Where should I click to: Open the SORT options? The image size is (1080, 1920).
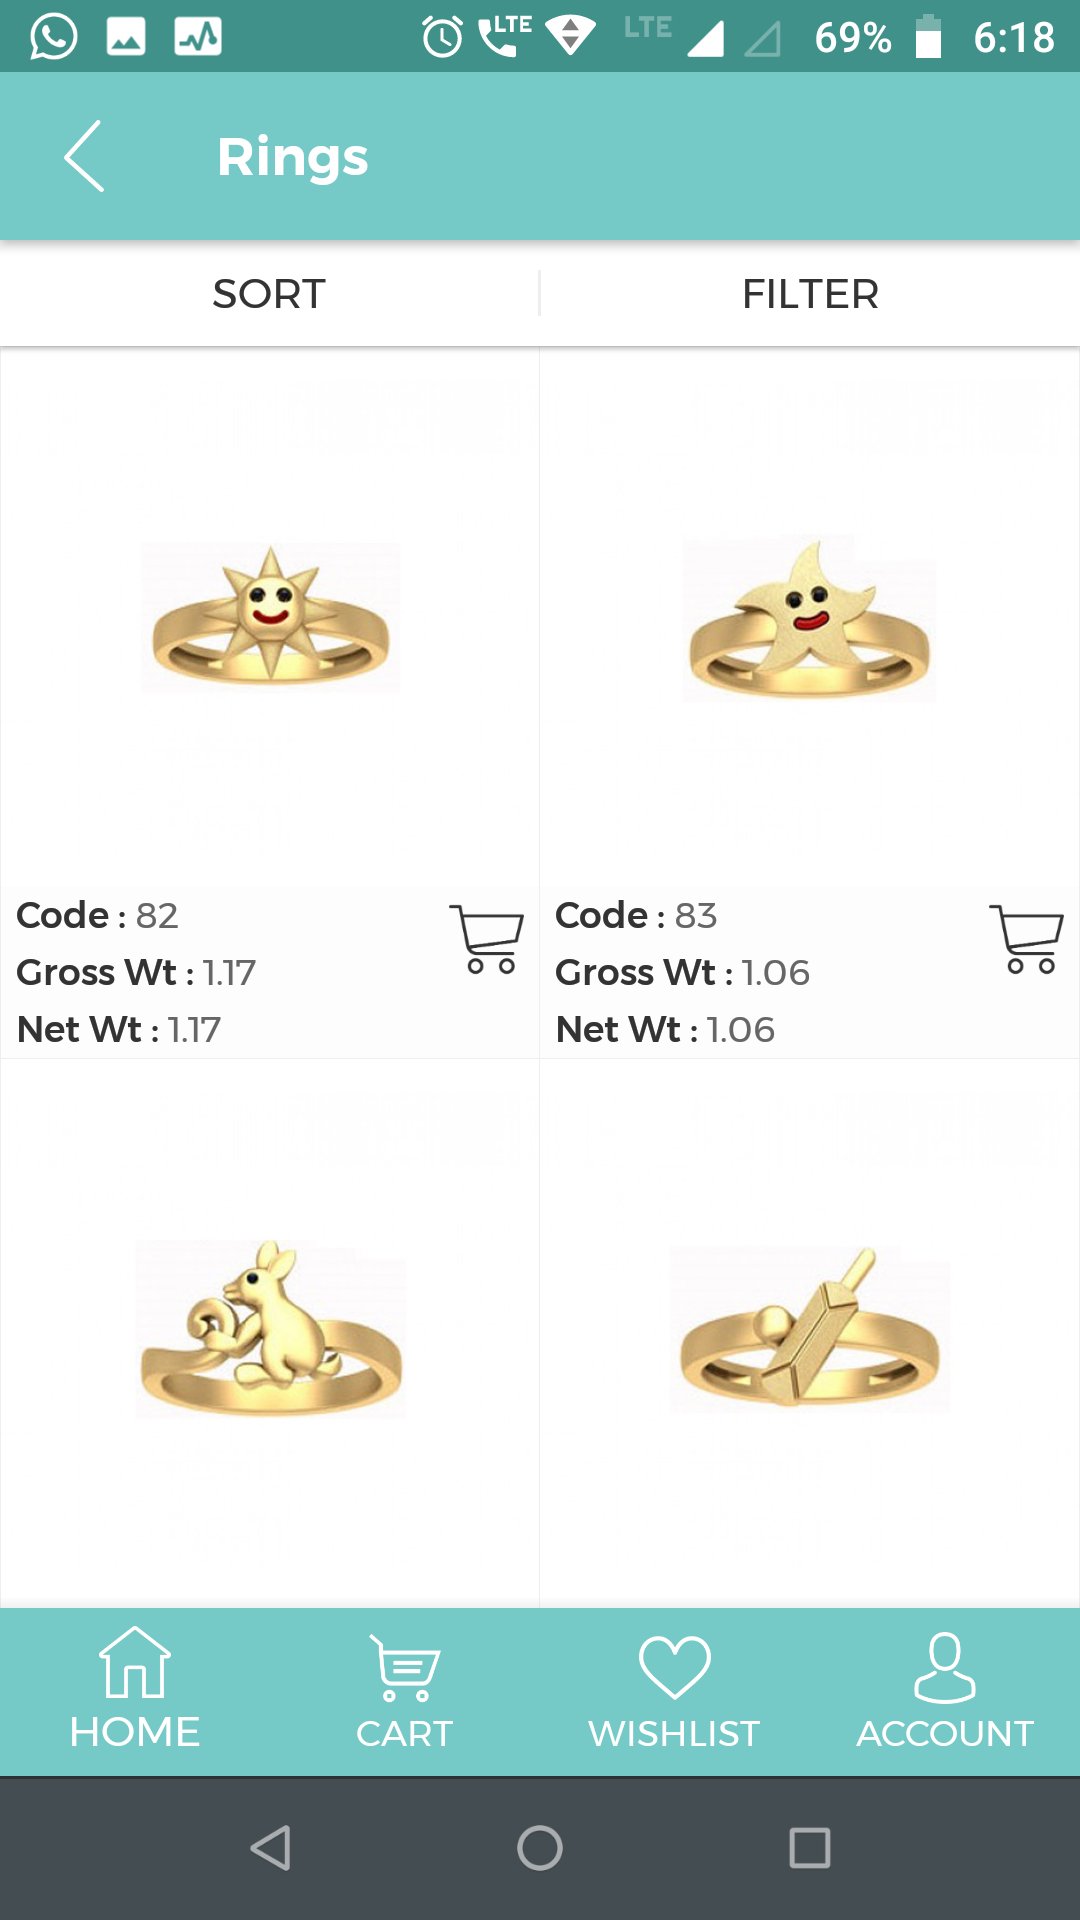[x=269, y=294]
